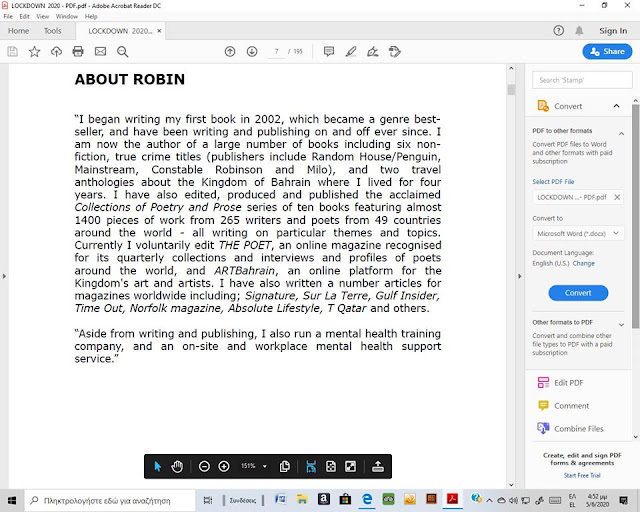Viewport: 640px width, 512px height.
Task: Zoom in with the plus icon
Action: coord(224,466)
